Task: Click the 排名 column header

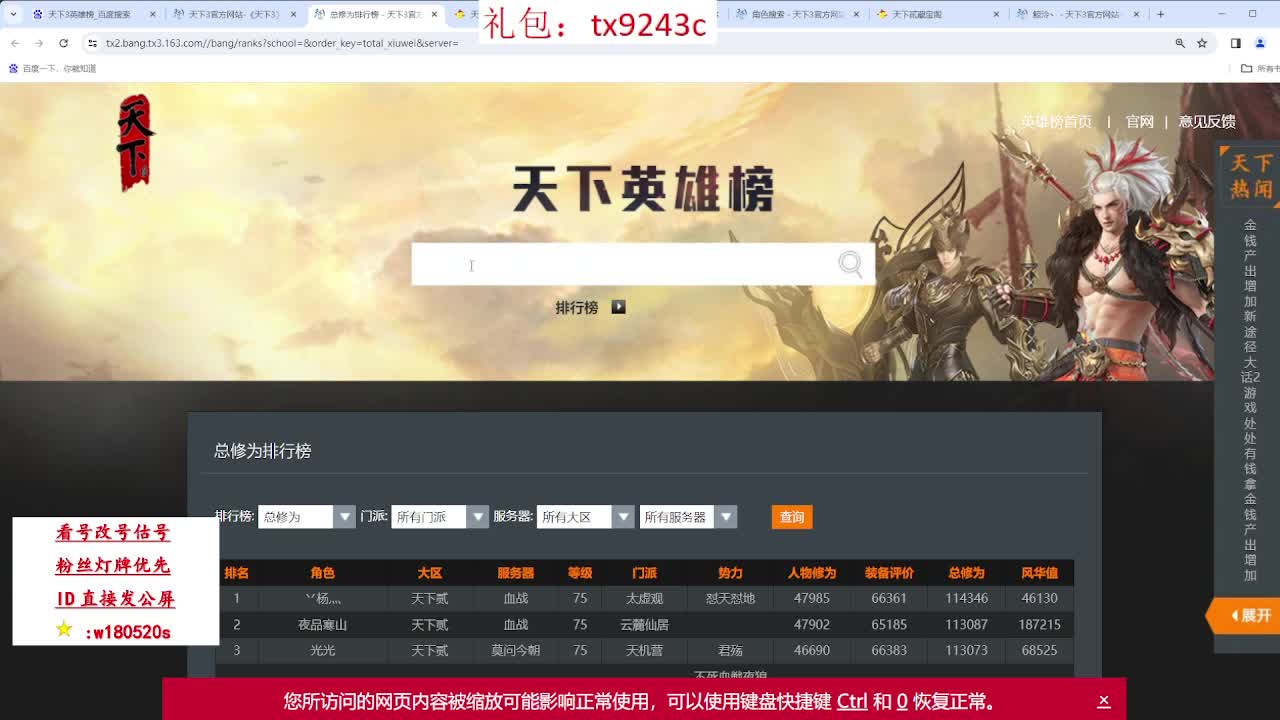Action: [x=236, y=573]
